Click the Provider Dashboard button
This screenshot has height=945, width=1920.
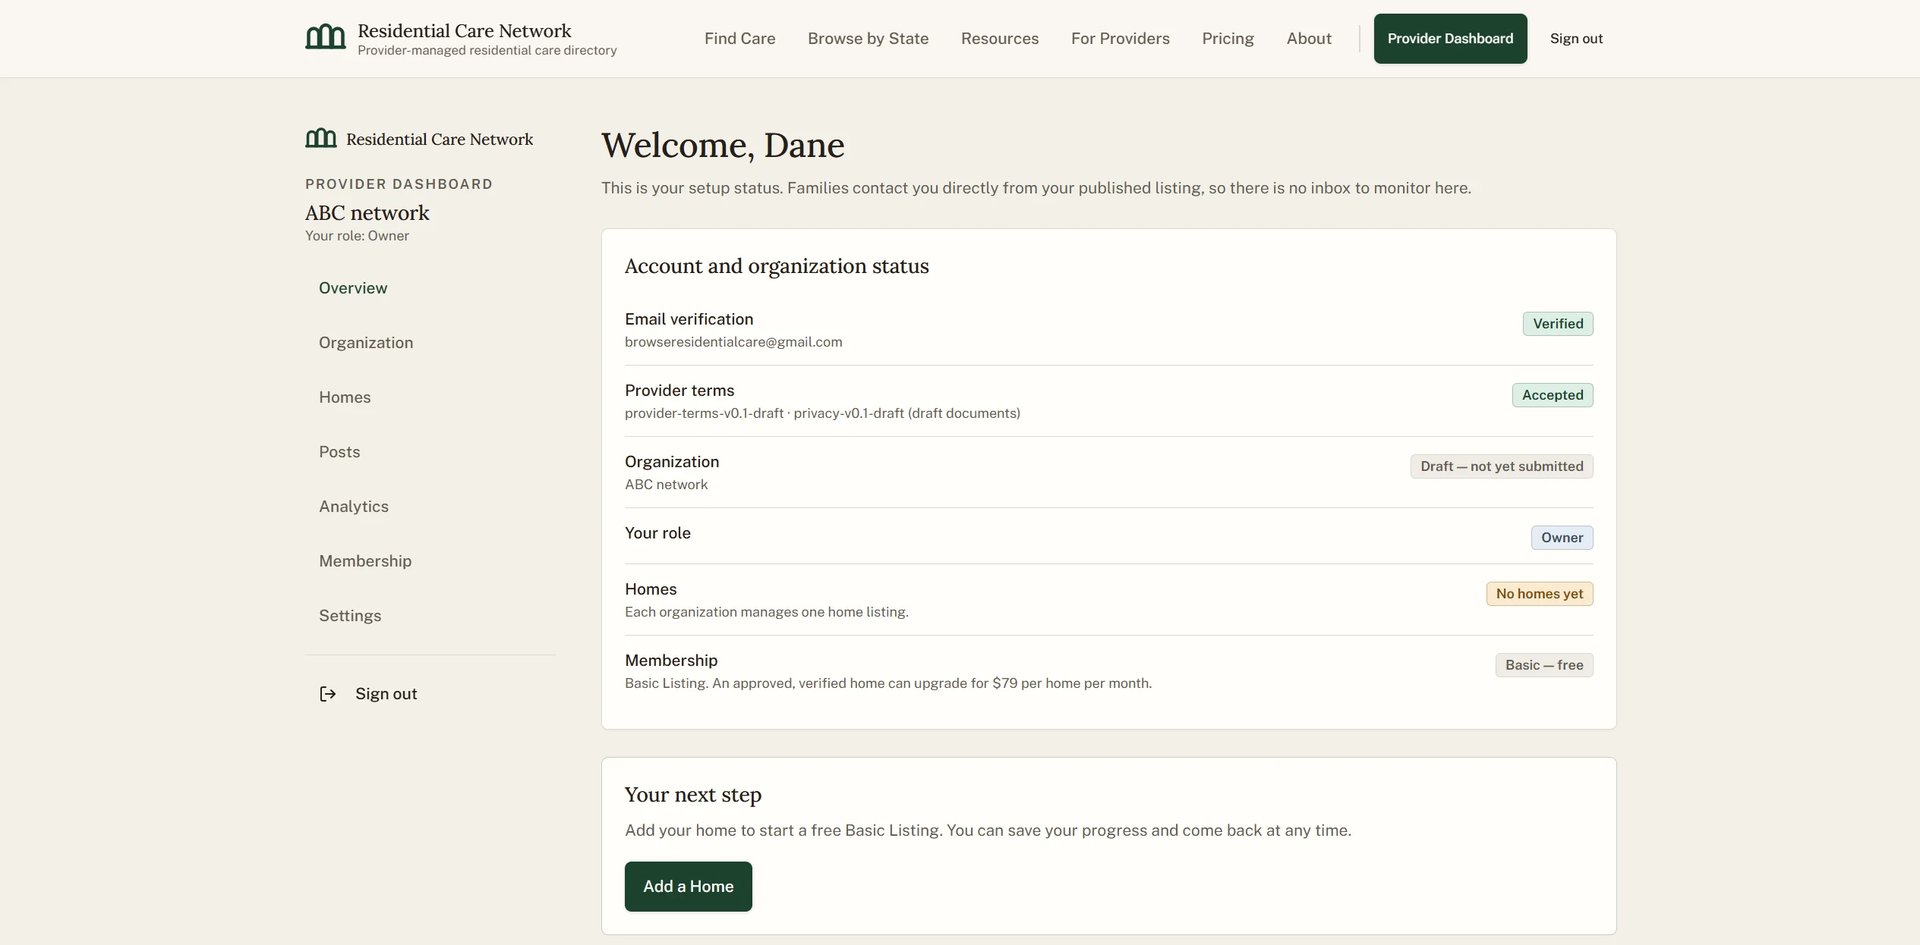tap(1450, 38)
